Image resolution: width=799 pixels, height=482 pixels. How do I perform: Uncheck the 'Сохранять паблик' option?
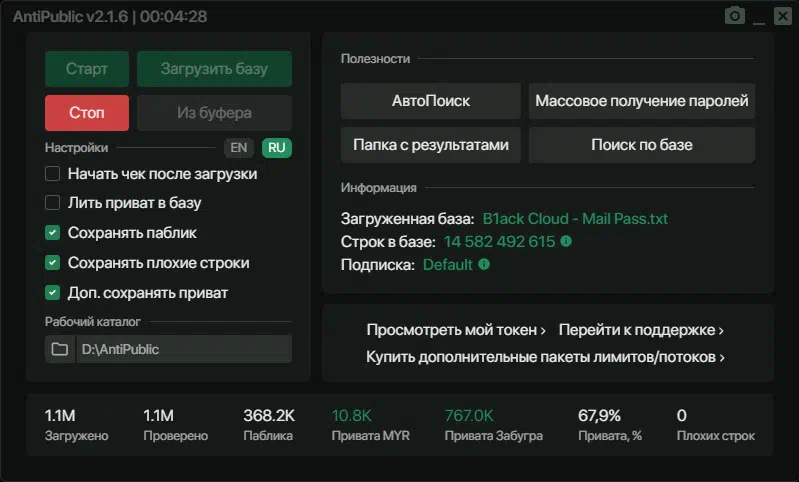tap(53, 233)
